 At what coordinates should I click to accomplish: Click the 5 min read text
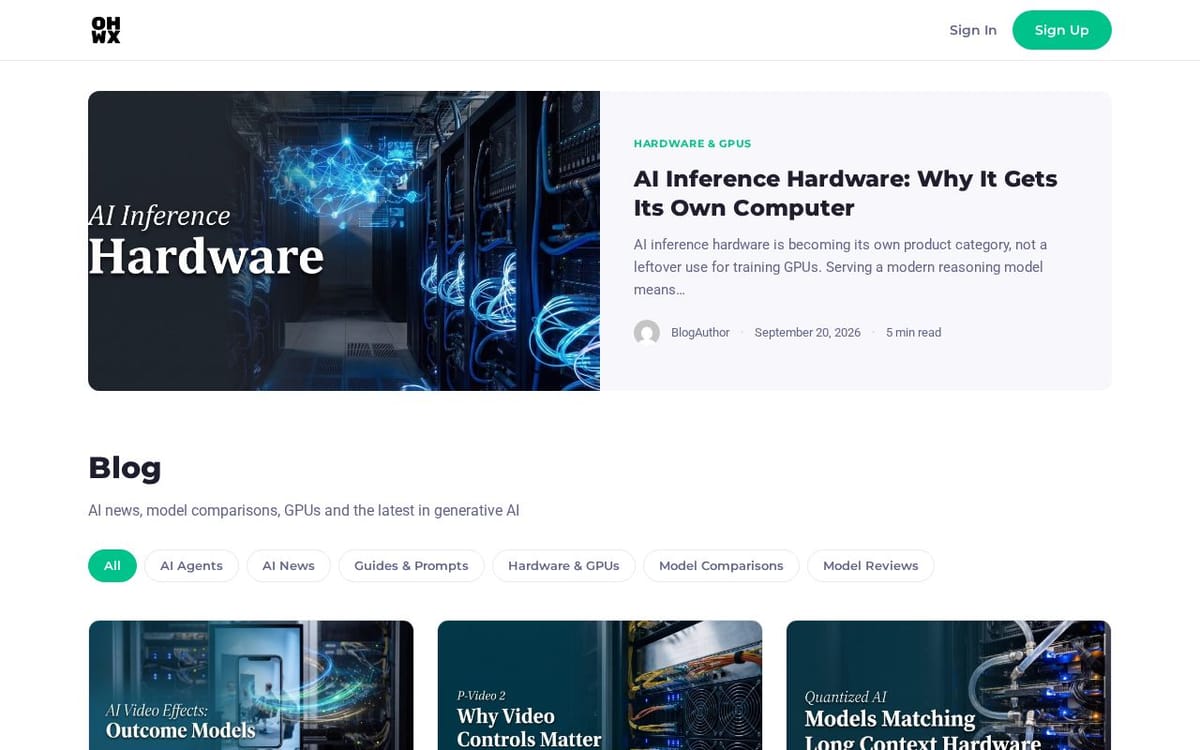913,332
